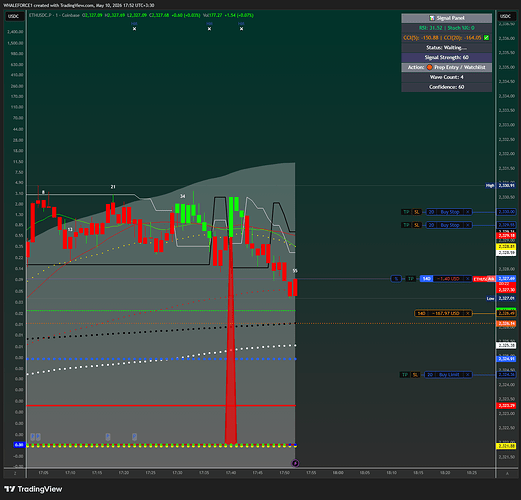Click the RSI and Stoch %K readout row
Image resolution: width=521 pixels, height=500 pixels.
point(446,28)
